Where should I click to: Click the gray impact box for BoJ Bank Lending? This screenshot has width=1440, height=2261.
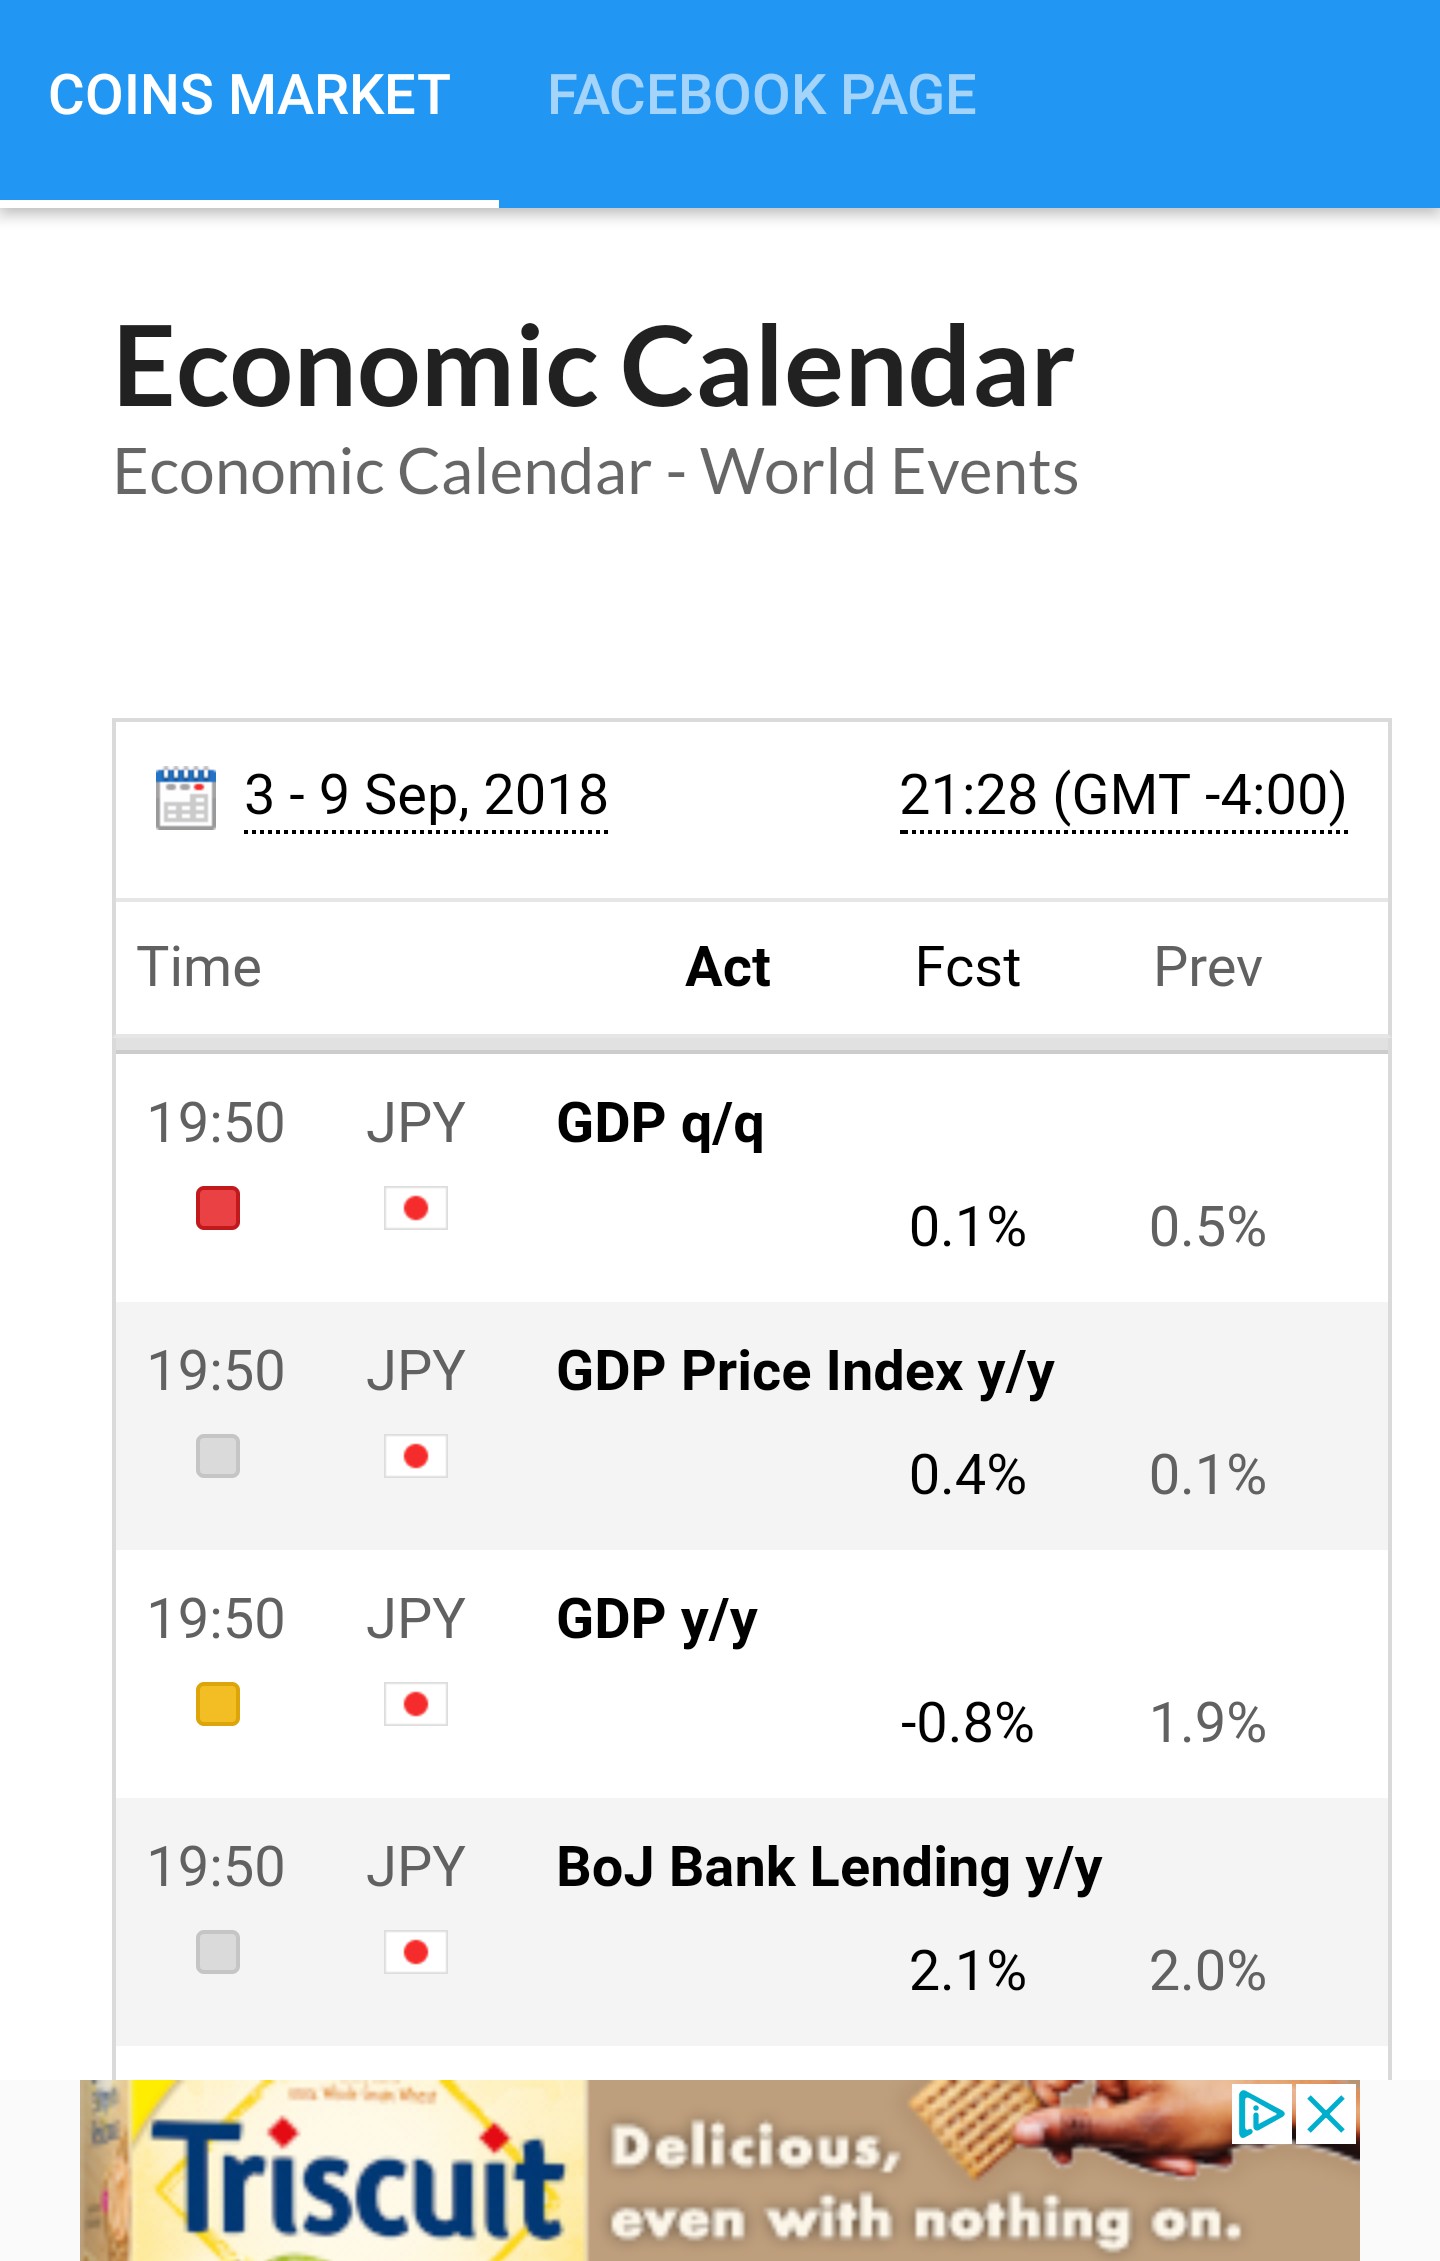(218, 1952)
